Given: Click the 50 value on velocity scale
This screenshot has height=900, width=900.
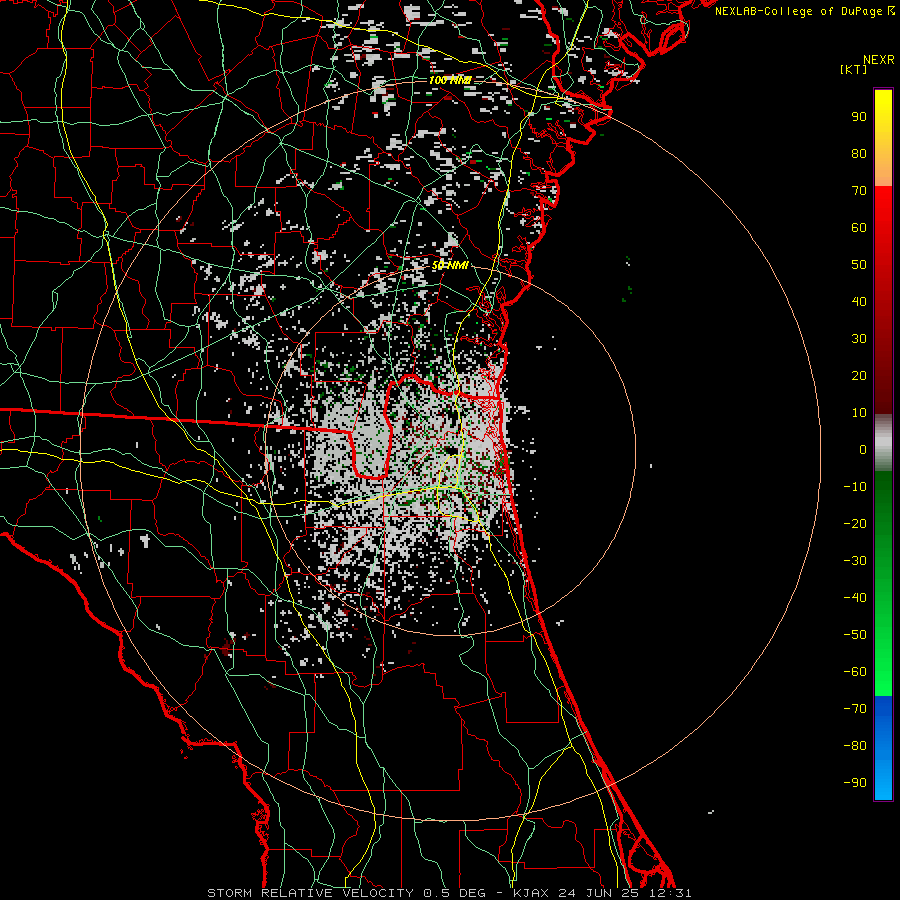Looking at the screenshot, I should coord(859,265).
